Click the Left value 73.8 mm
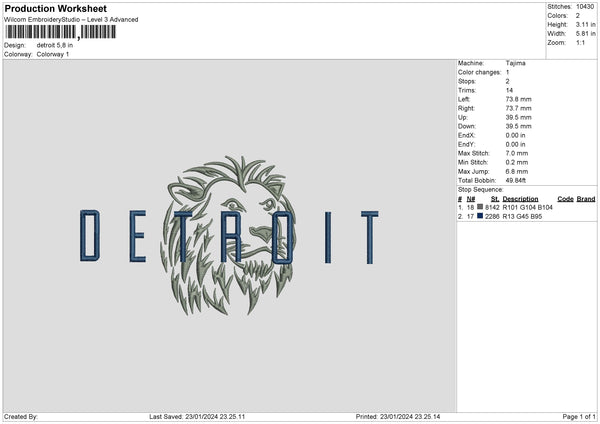The width and height of the screenshot is (600, 424). (518, 99)
